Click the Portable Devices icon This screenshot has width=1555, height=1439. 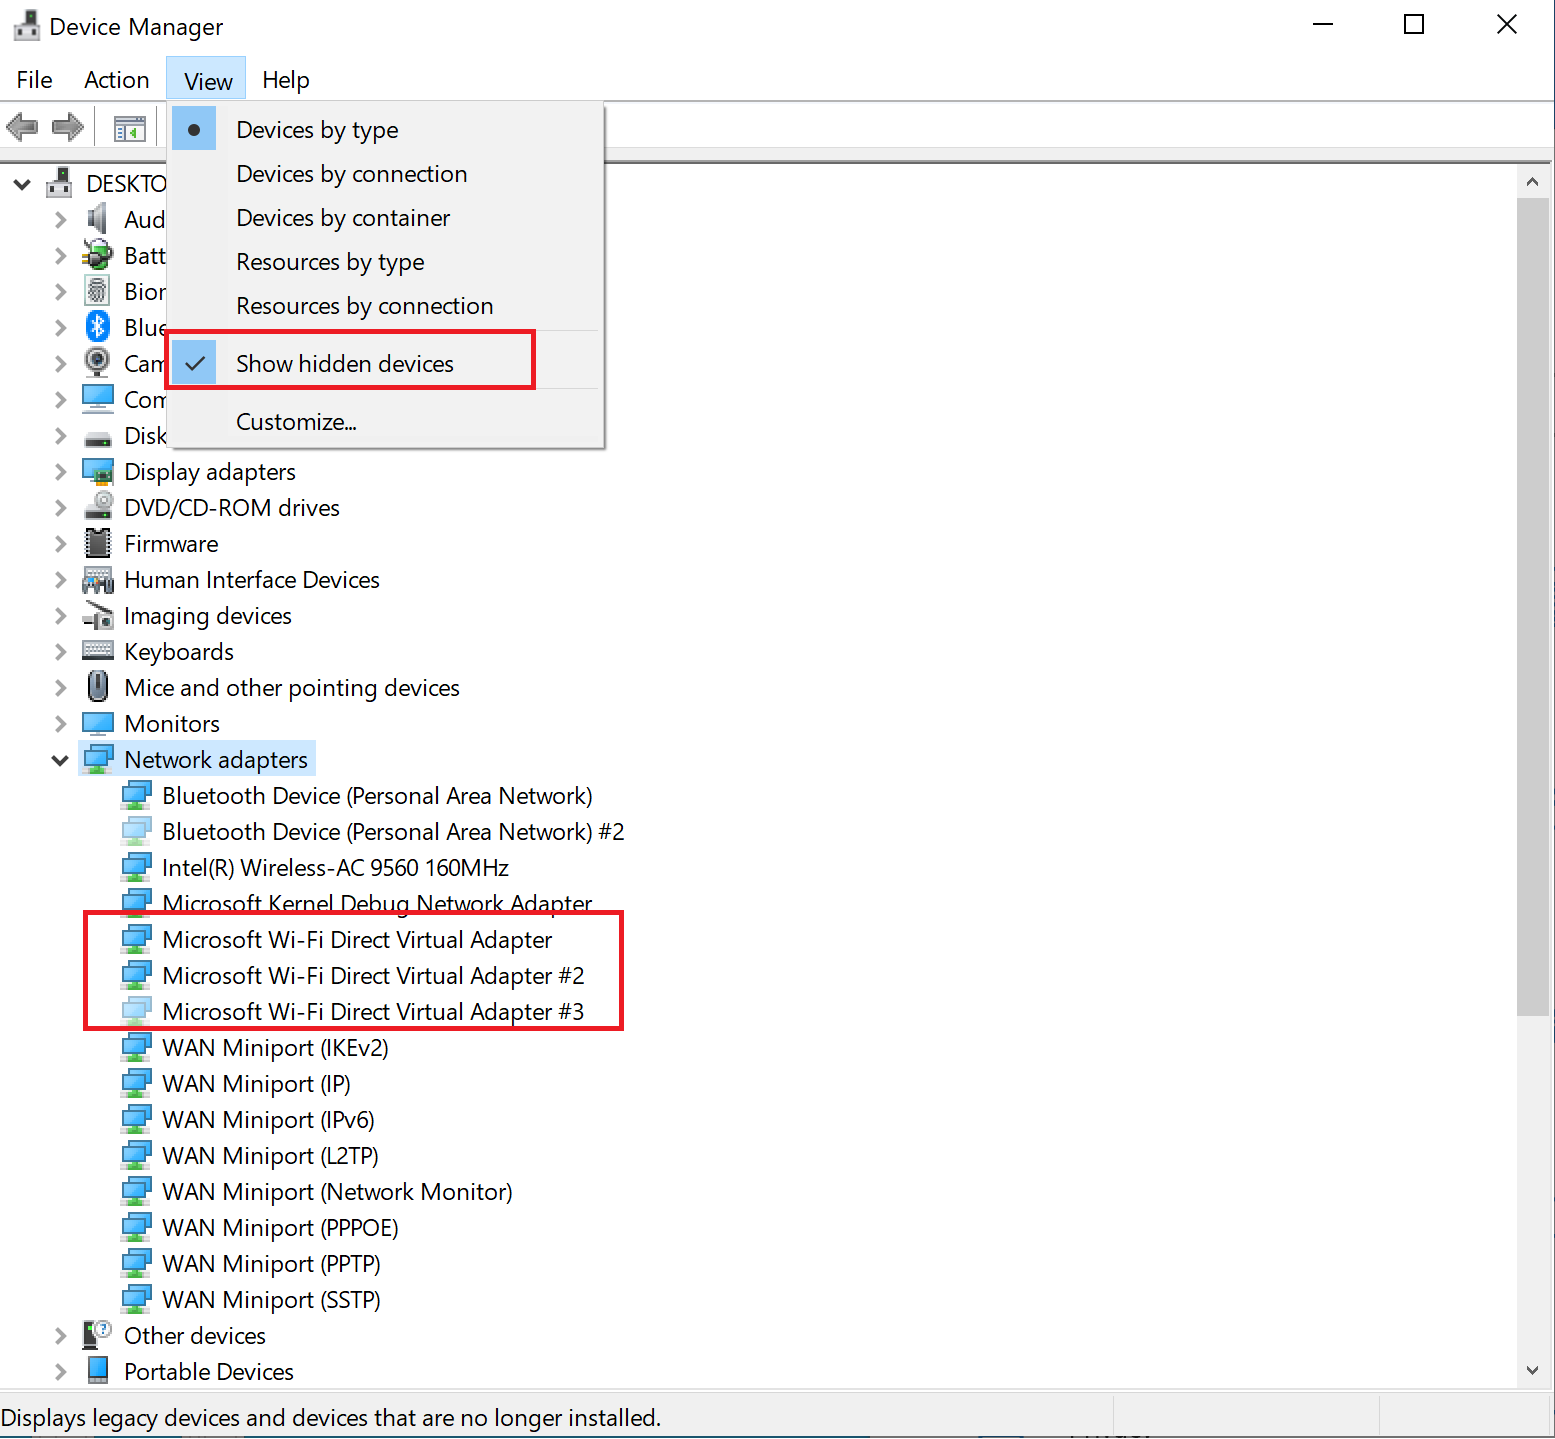click(98, 1371)
